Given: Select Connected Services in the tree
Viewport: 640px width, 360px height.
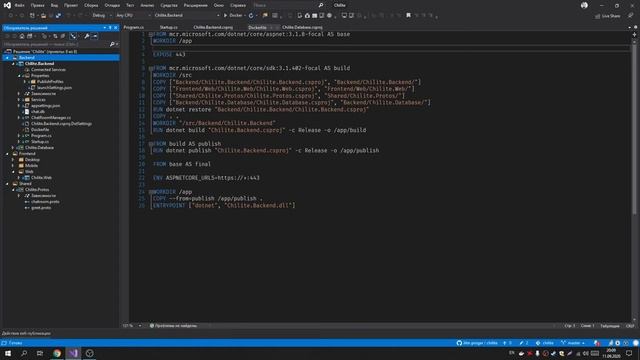Looking at the screenshot, I should [x=48, y=70].
